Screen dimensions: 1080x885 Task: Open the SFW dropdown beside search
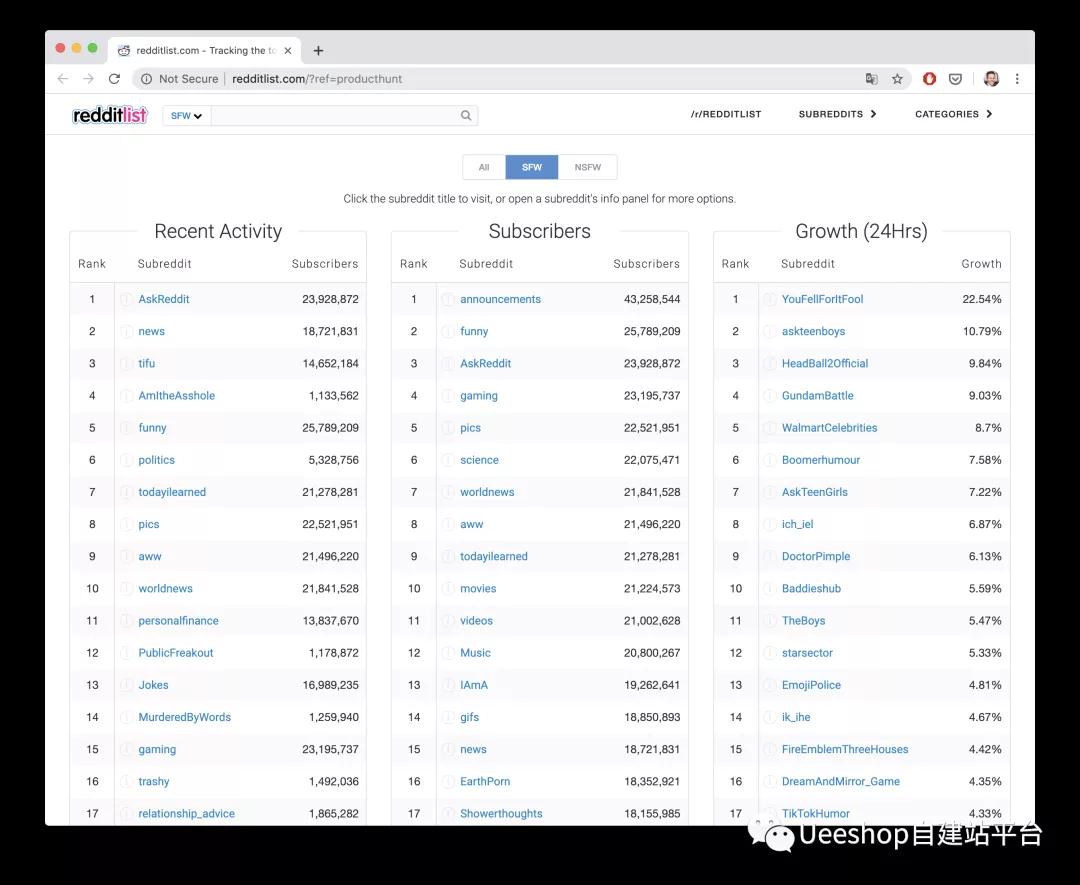coord(186,115)
